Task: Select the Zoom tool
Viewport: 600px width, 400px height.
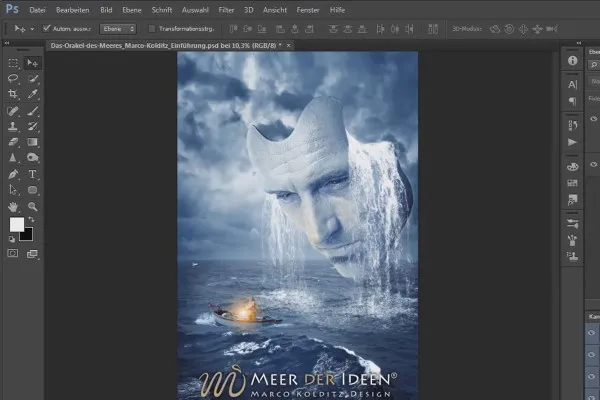Action: click(x=33, y=207)
